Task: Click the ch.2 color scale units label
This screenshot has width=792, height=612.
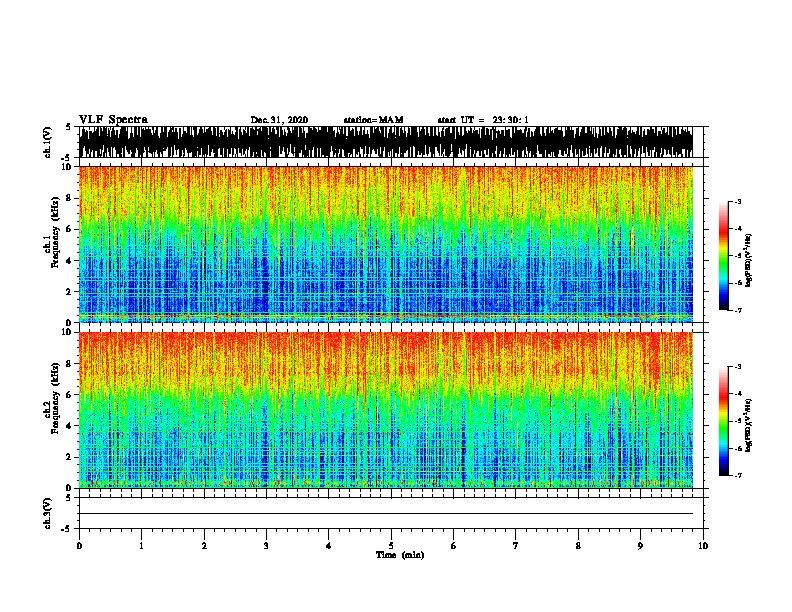Action: tap(748, 425)
